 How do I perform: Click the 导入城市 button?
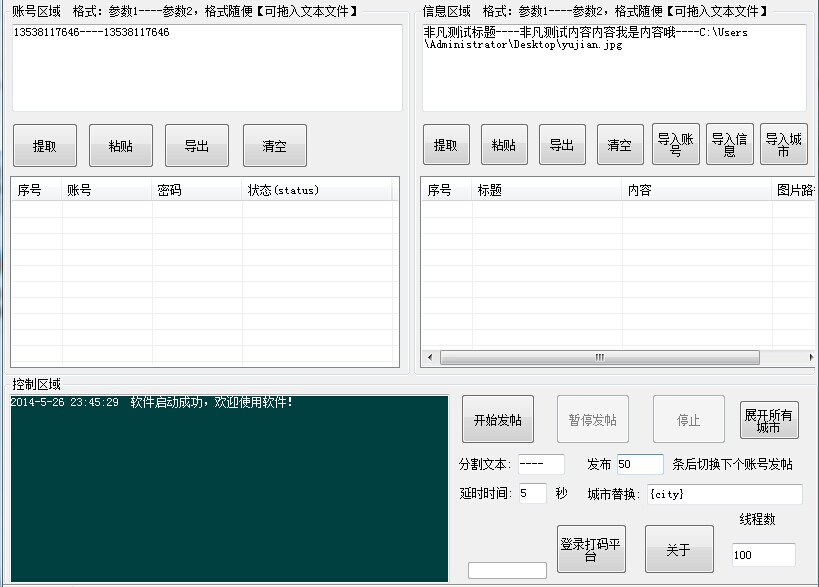(781, 145)
